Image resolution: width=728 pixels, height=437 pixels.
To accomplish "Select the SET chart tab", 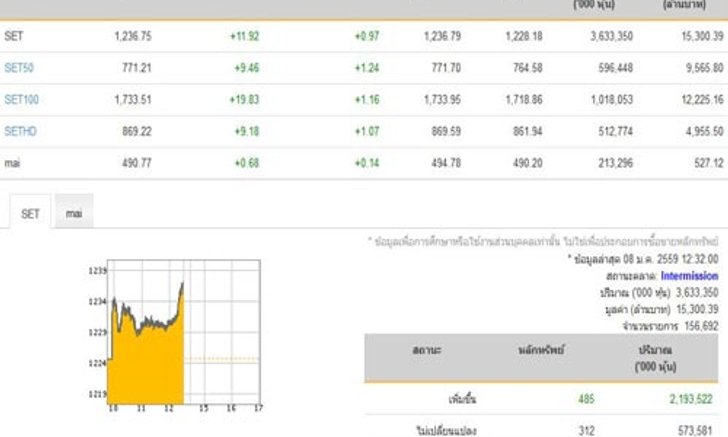I will tap(30, 213).
